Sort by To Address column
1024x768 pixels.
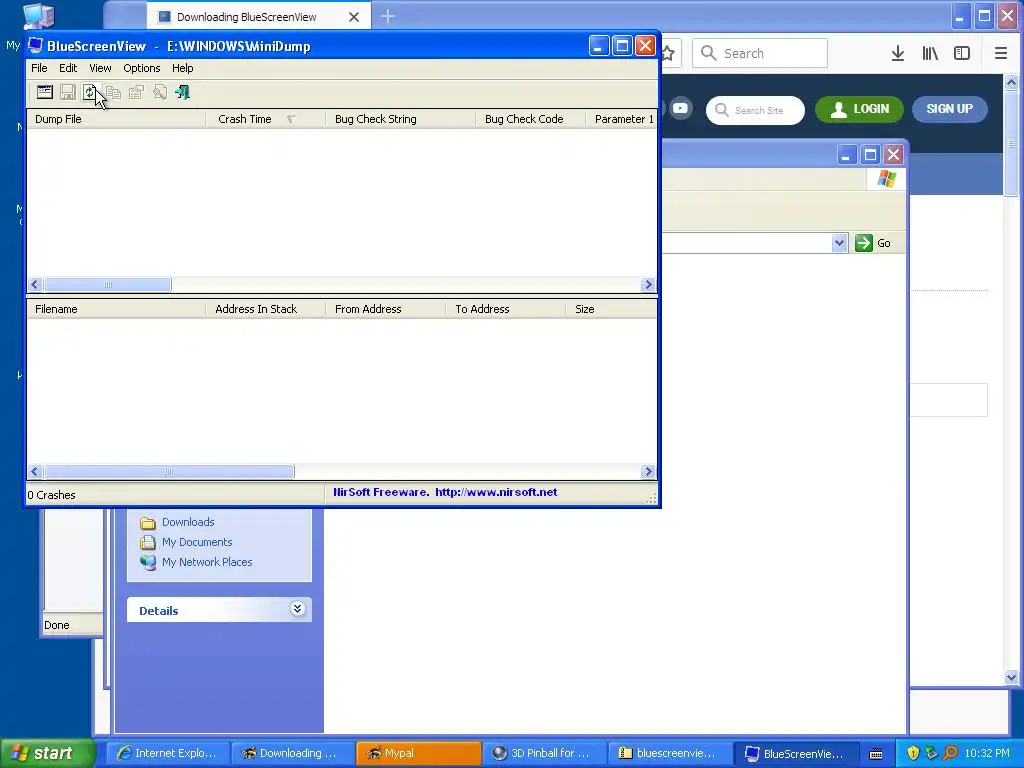(505, 309)
